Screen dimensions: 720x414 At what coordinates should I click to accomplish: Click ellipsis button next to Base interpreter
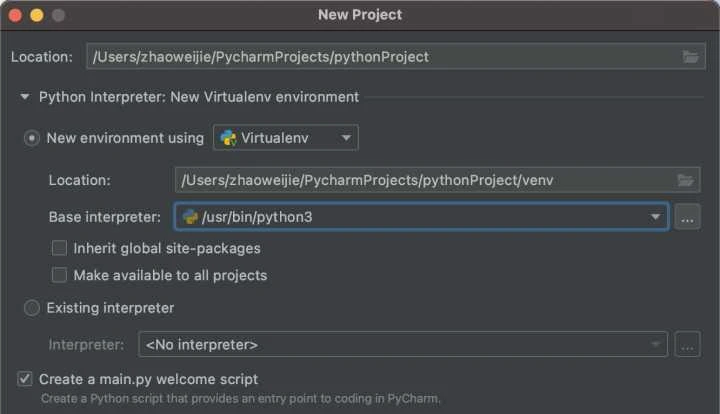(687, 217)
